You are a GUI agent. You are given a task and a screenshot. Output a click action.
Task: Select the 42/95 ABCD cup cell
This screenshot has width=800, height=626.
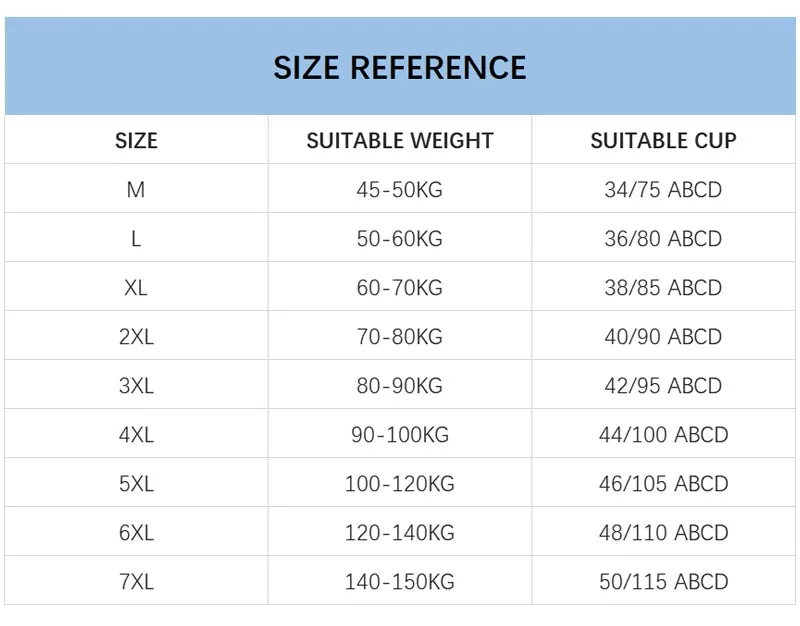tap(663, 386)
